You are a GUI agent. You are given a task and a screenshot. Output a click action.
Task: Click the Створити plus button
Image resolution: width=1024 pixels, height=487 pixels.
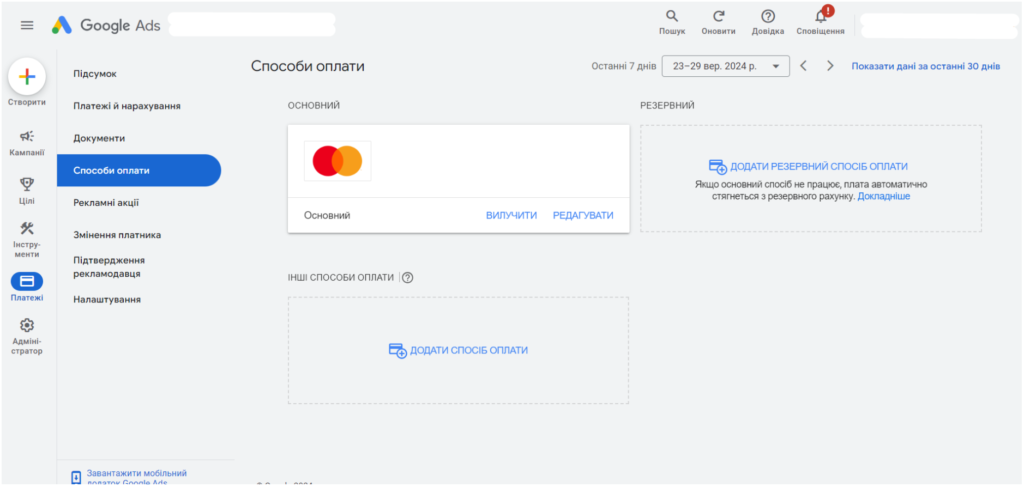27,77
